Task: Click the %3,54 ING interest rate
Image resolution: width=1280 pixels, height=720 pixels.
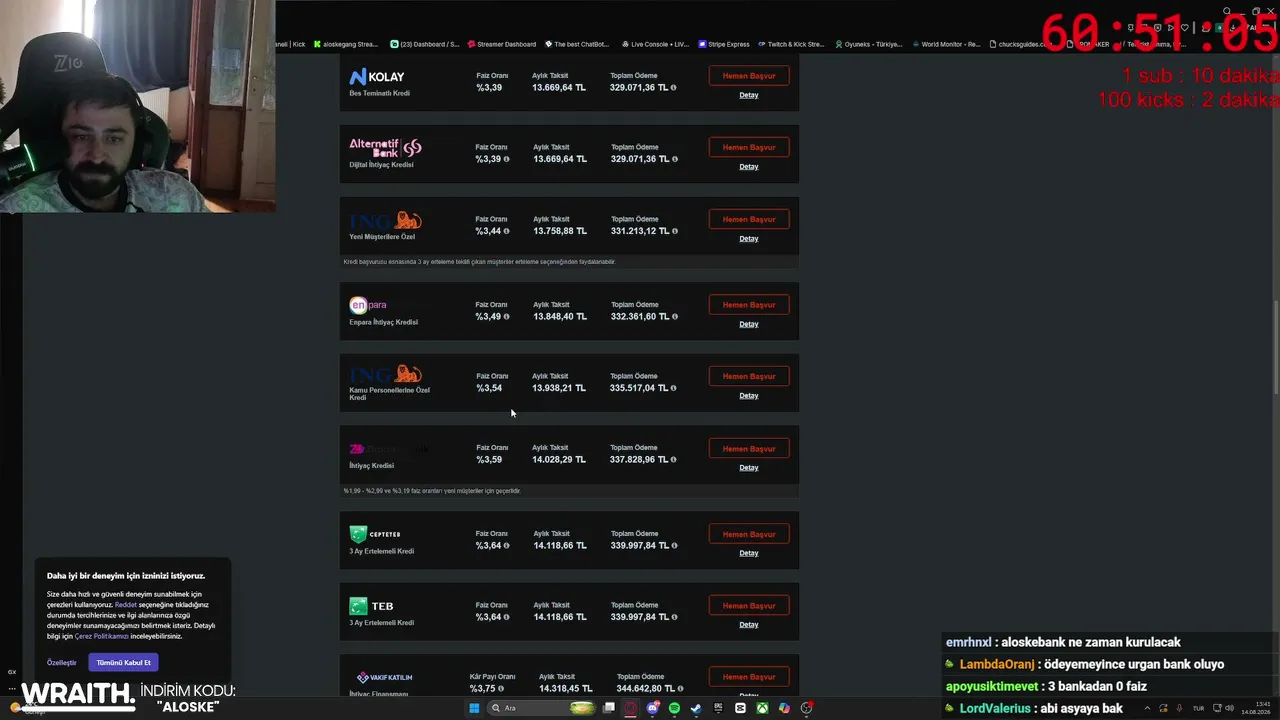Action: [x=489, y=388]
